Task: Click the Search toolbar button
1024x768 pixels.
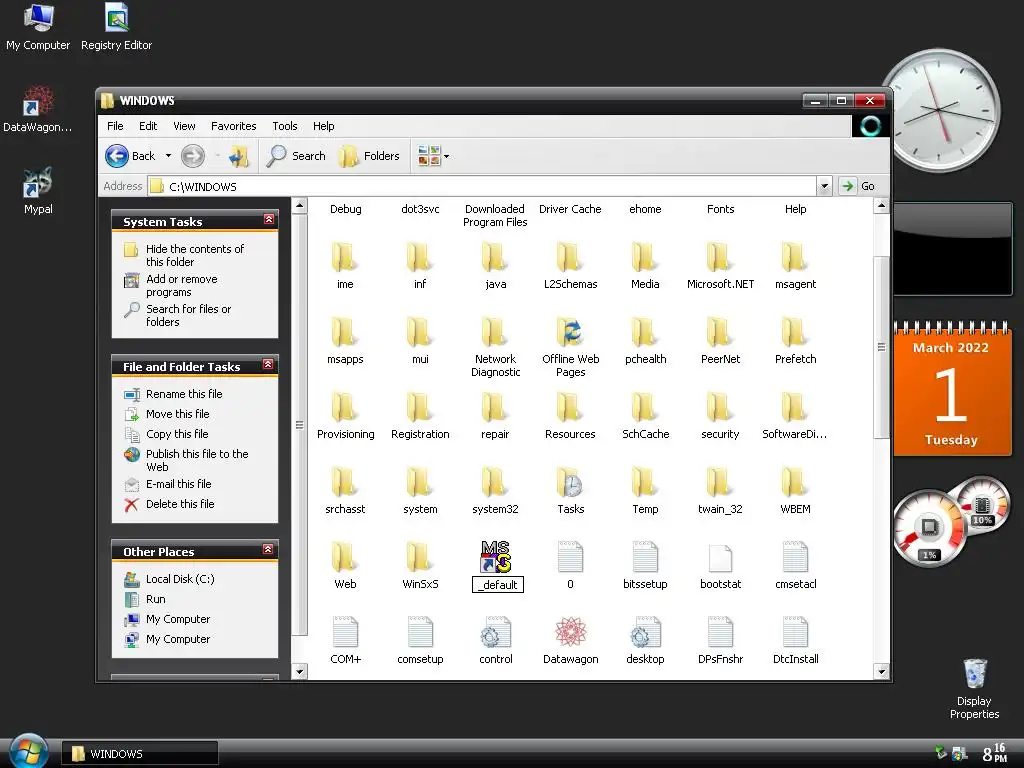Action: tap(296, 156)
